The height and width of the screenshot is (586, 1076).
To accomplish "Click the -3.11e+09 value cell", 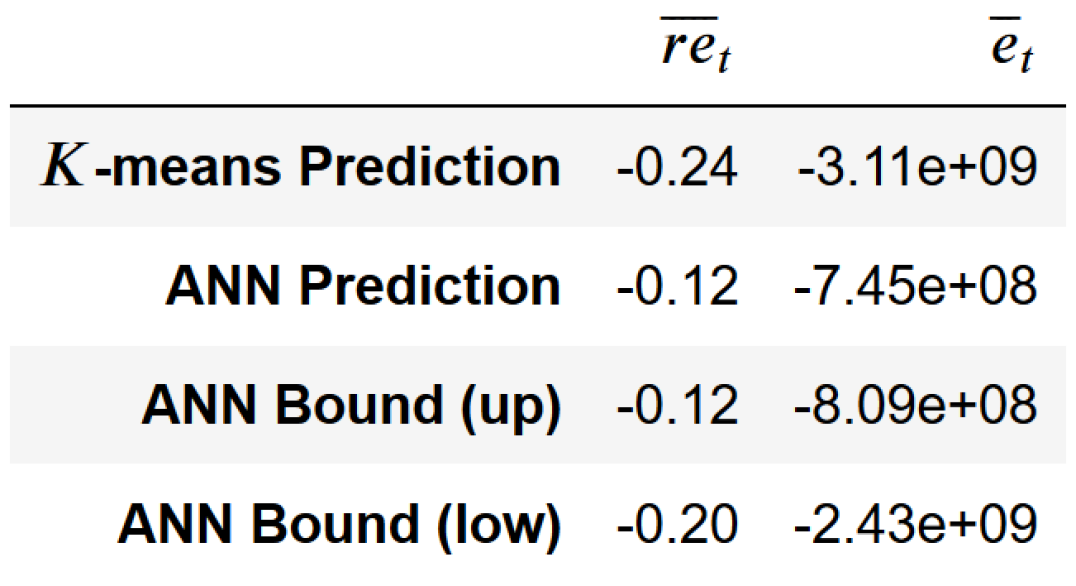I will [x=916, y=167].
